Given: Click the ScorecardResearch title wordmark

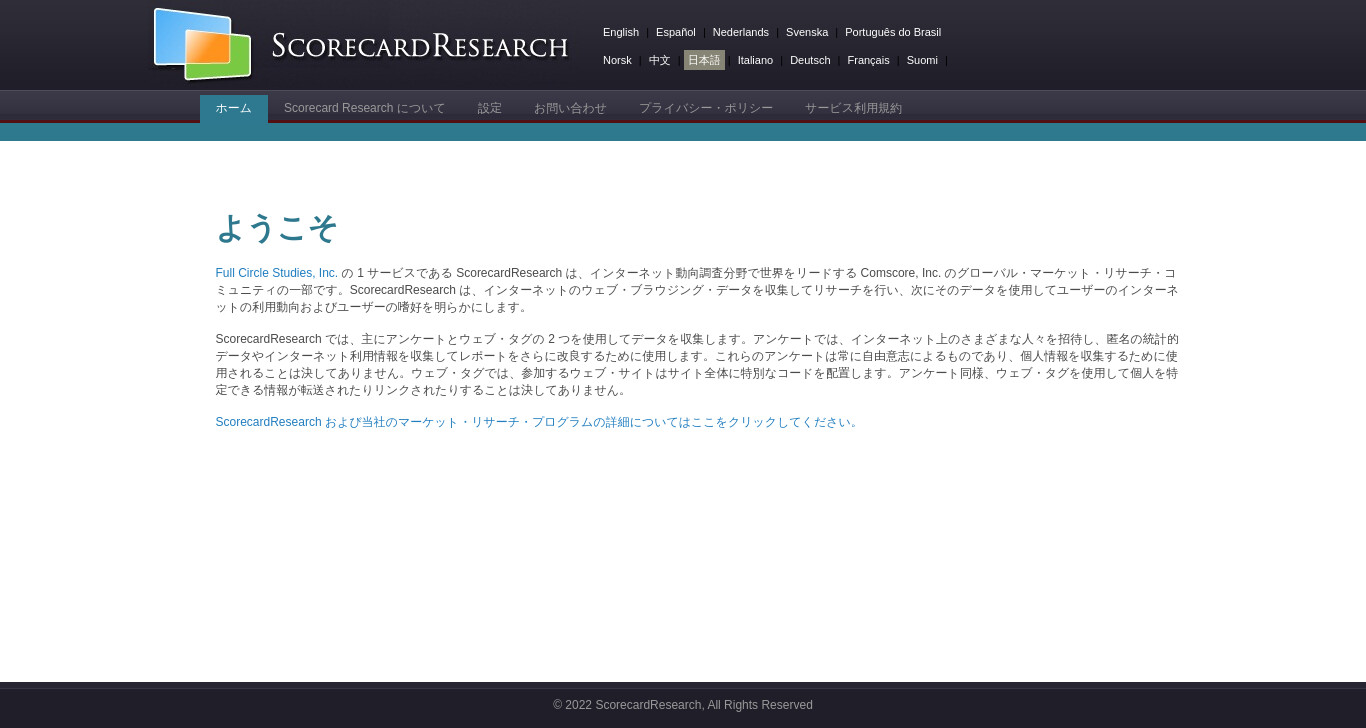Looking at the screenshot, I should tap(419, 46).
